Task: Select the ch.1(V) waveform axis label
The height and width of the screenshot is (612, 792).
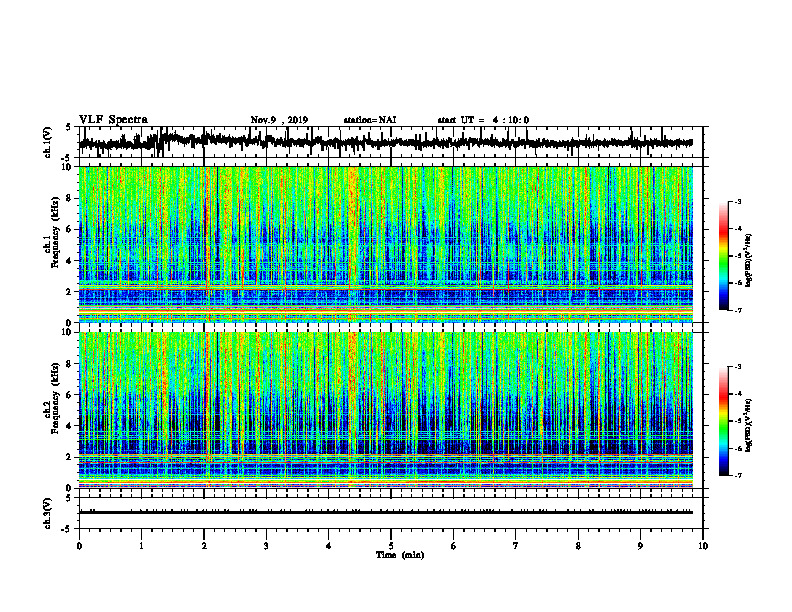Action: click(48, 142)
